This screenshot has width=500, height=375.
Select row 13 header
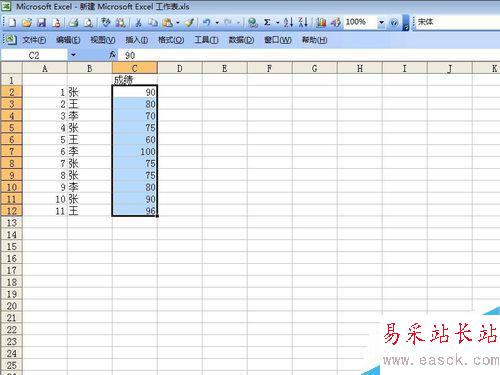[x=11, y=223]
